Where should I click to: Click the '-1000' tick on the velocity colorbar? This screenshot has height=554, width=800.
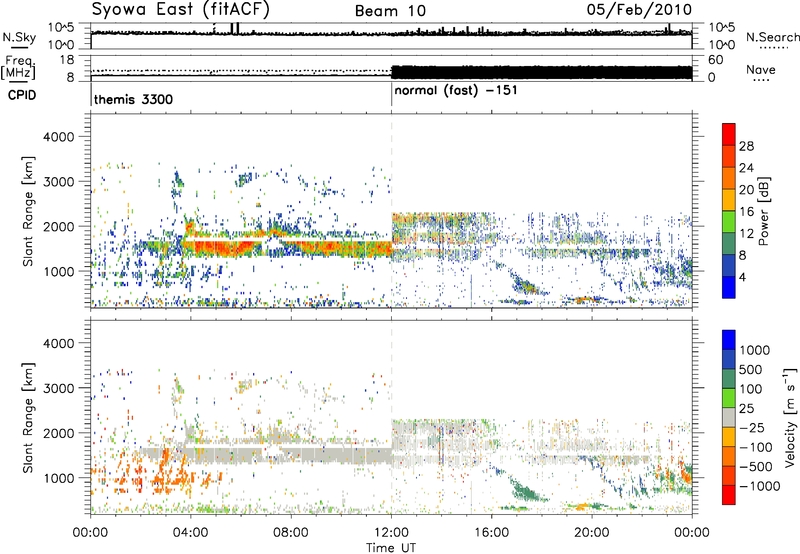[759, 486]
